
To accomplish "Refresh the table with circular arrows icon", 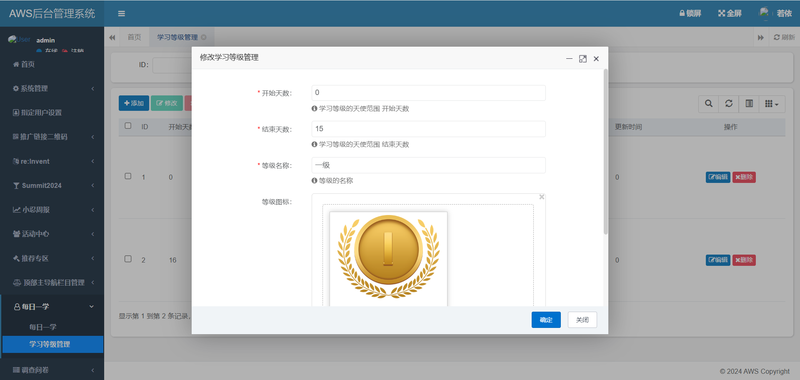I will tap(729, 104).
